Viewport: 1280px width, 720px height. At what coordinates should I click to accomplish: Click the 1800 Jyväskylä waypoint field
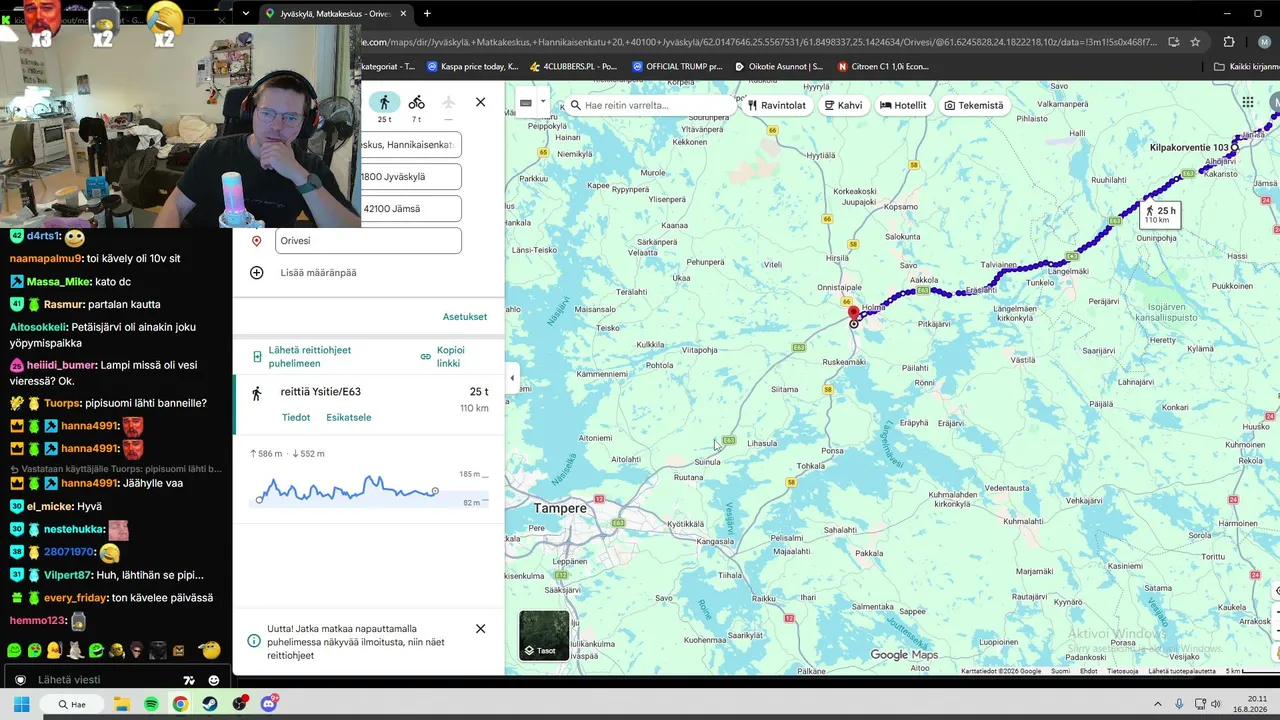[x=410, y=177]
